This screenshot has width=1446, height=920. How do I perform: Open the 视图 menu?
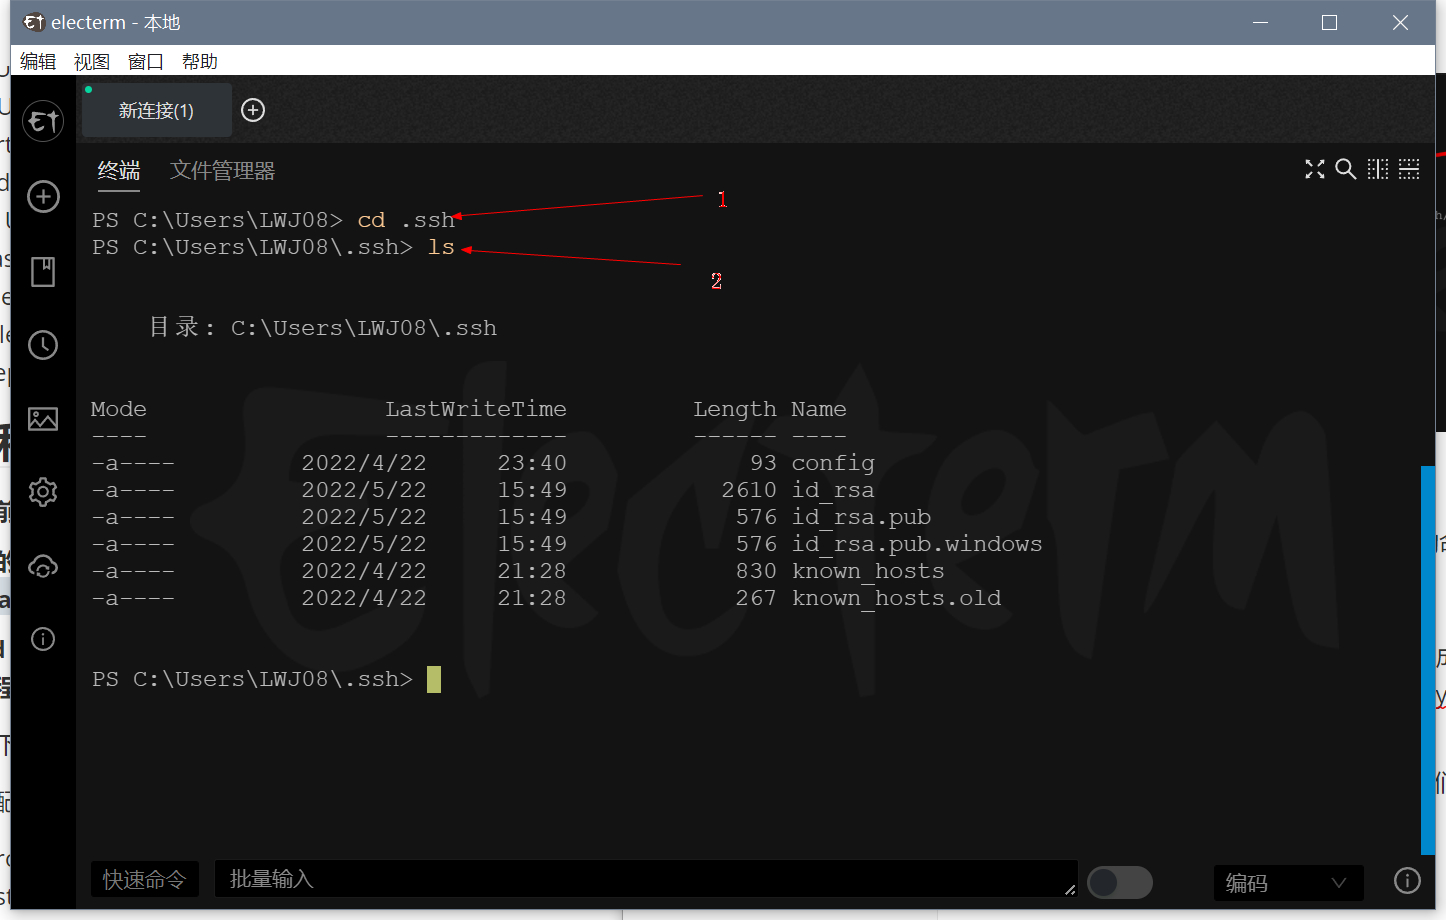(x=92, y=62)
